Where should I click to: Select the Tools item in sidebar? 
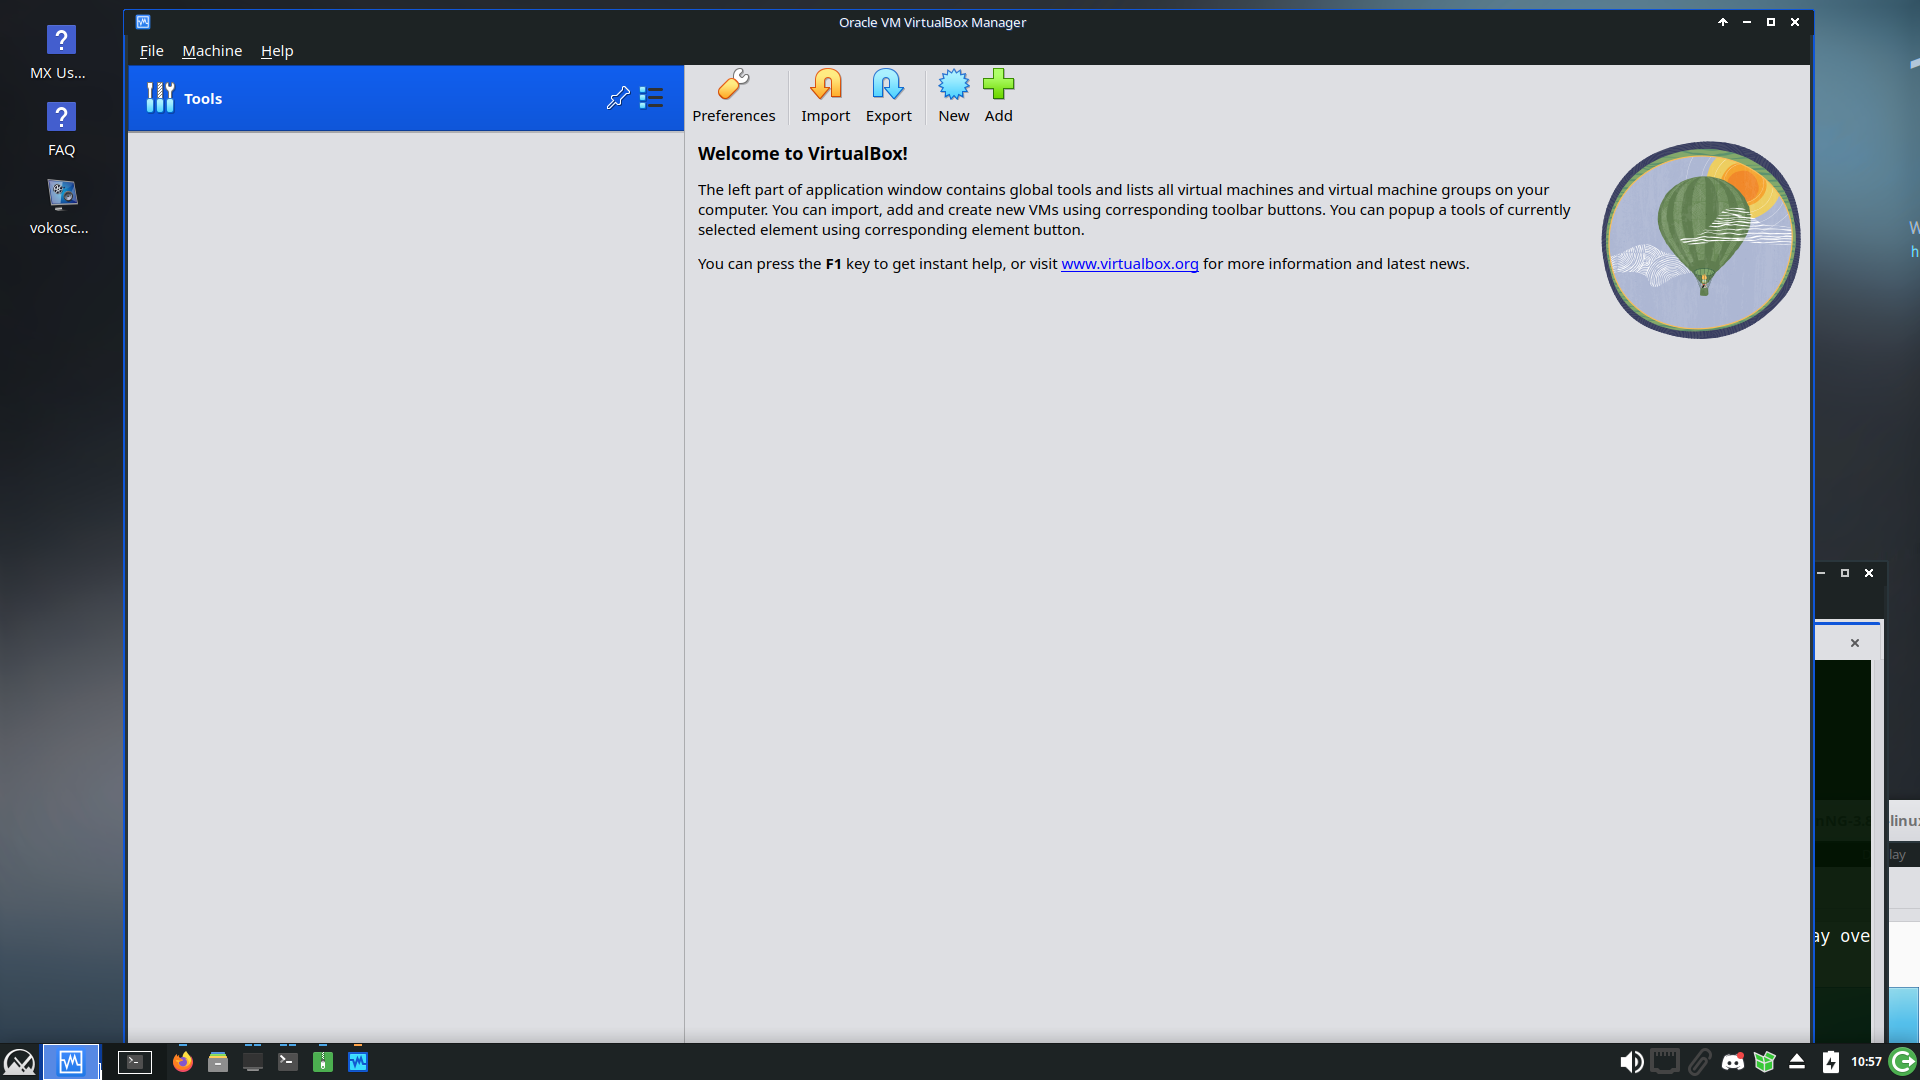(x=405, y=98)
